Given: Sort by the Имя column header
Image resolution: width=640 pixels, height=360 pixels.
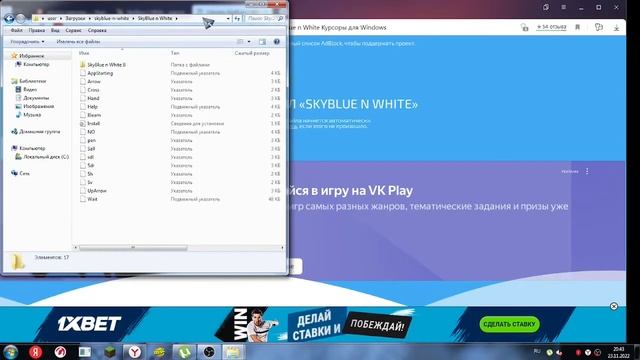Looking at the screenshot, I should pos(84,53).
